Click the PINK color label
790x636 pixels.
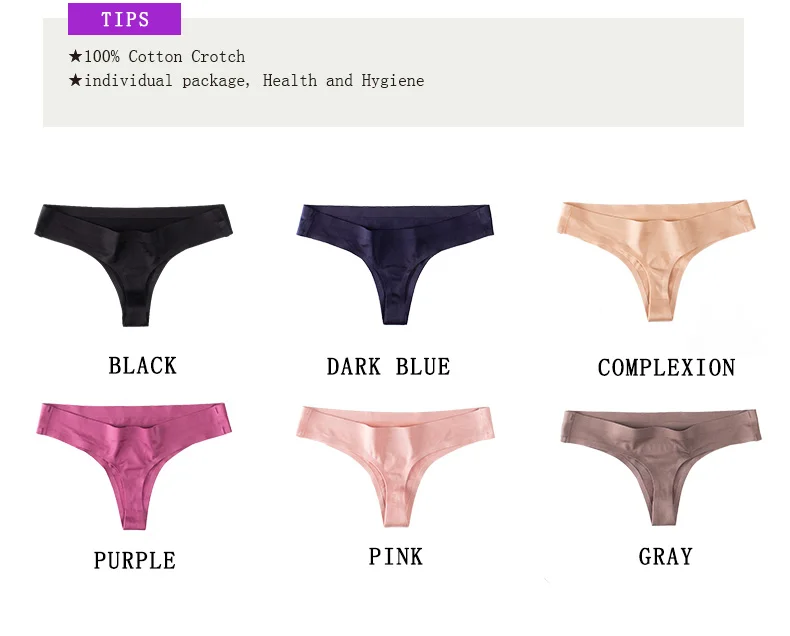click(x=396, y=556)
